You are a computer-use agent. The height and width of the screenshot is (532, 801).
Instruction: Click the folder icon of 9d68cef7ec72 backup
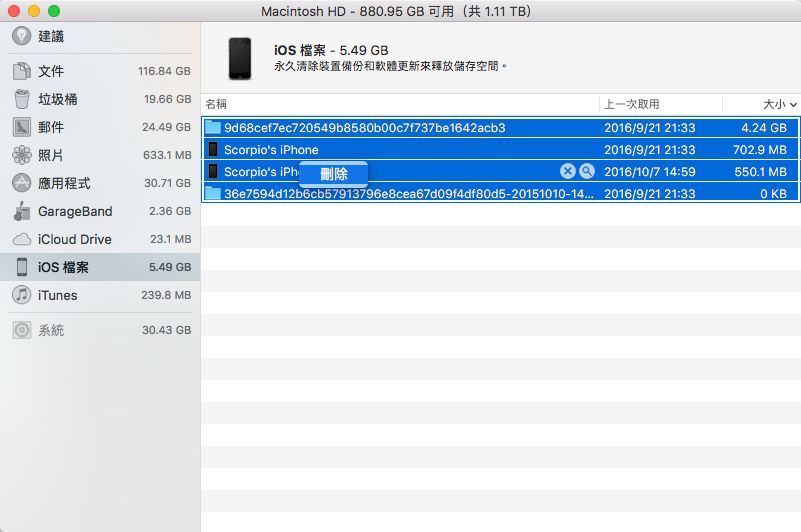212,127
